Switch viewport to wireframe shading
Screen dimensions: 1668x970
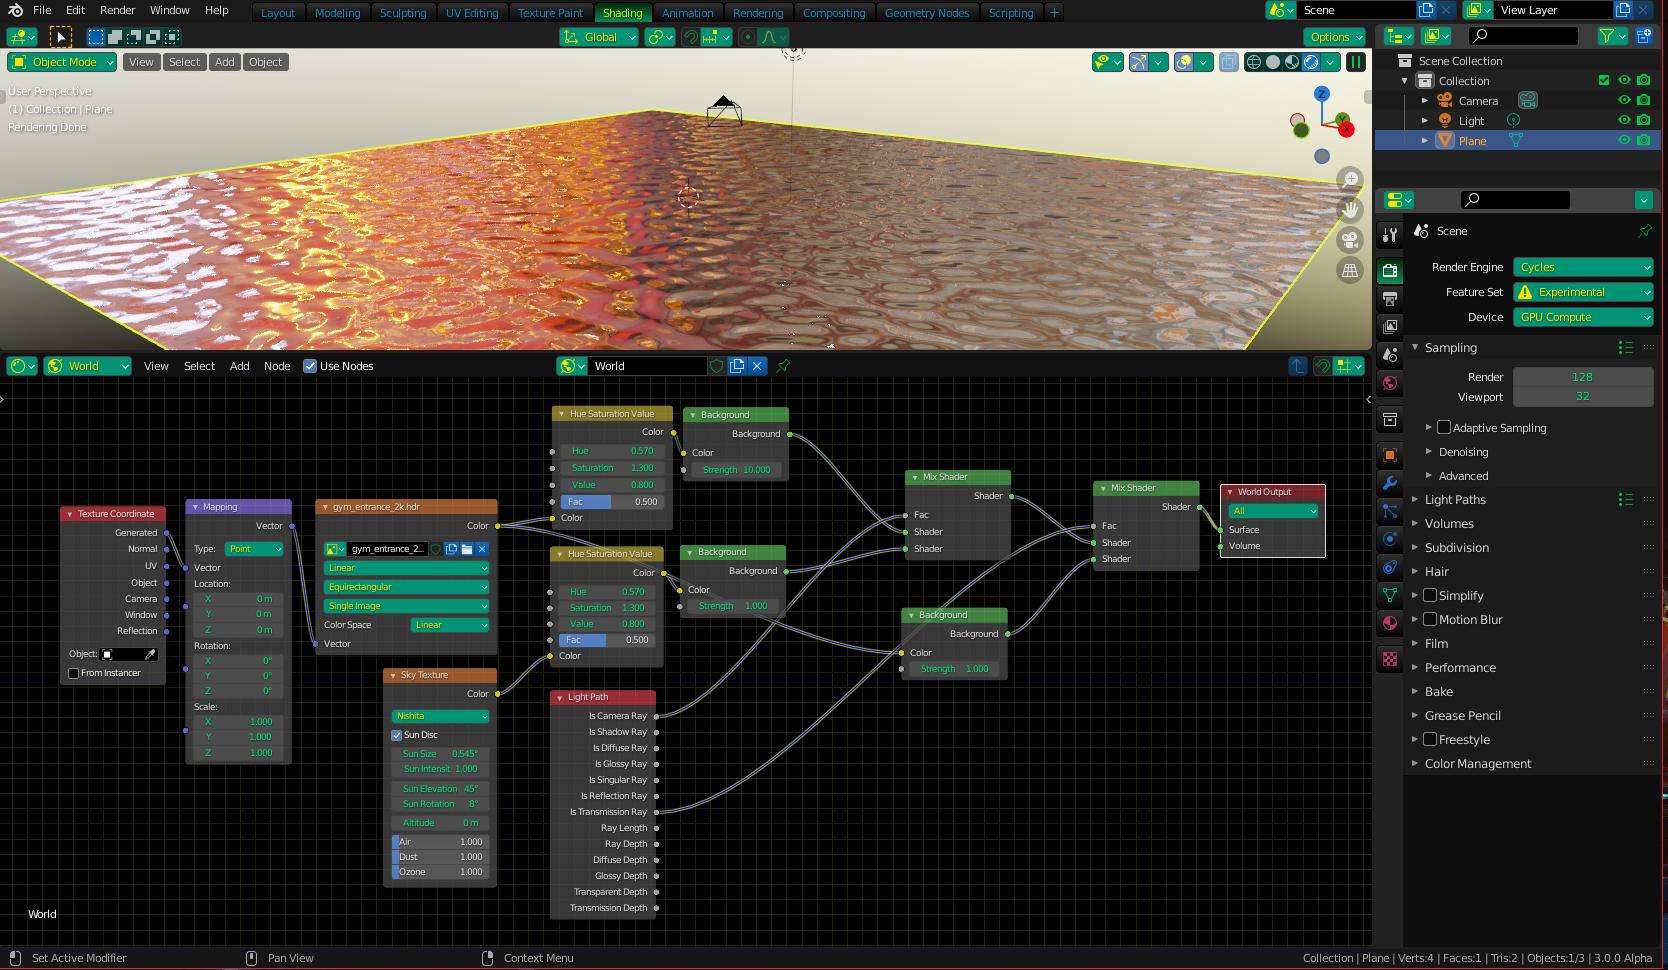[1254, 62]
